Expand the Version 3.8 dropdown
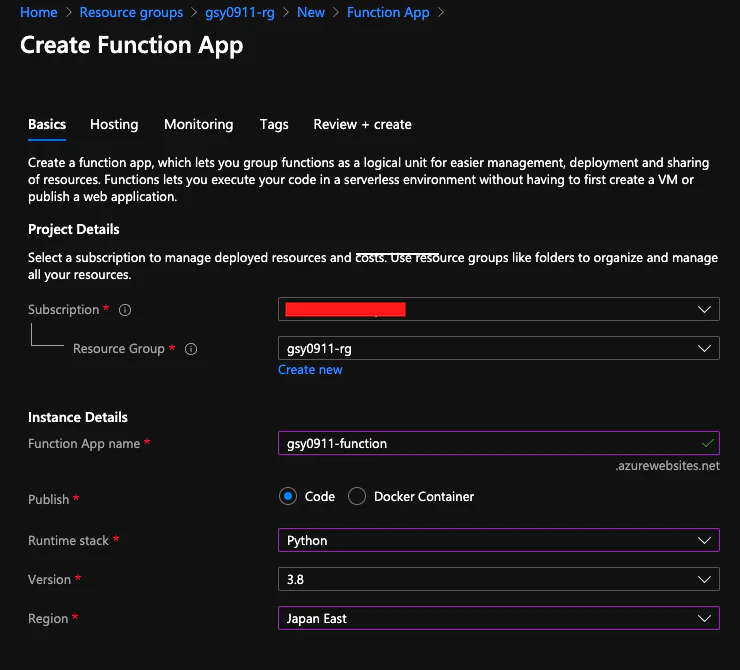This screenshot has height=670, width=740. click(499, 579)
